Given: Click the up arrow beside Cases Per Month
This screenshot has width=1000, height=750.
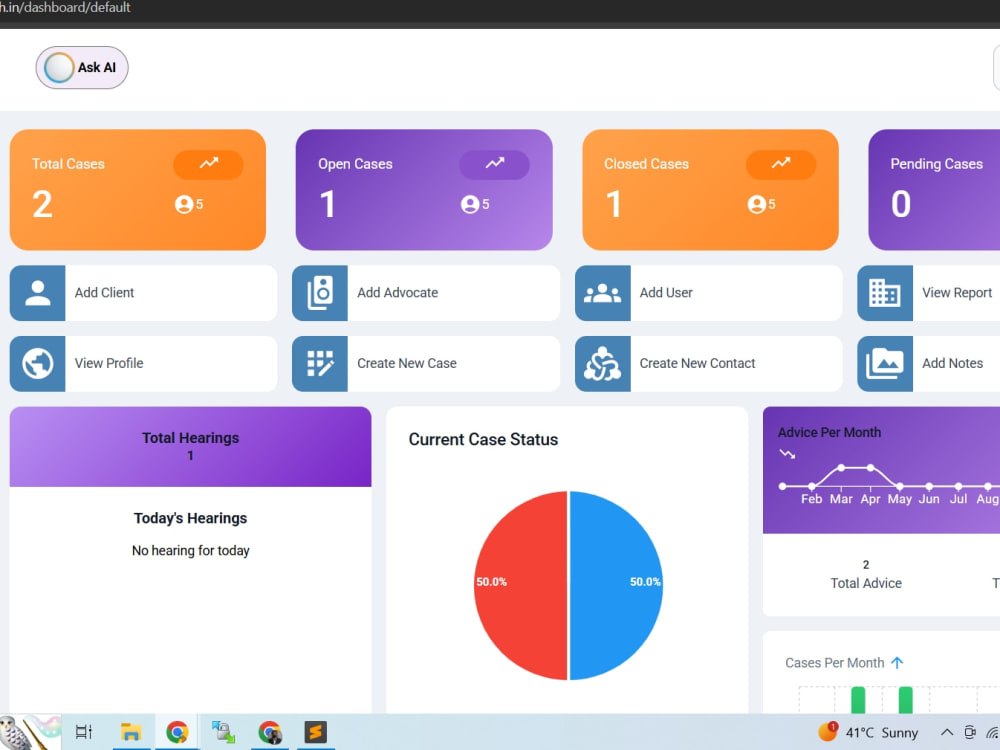Looking at the screenshot, I should 897,663.
